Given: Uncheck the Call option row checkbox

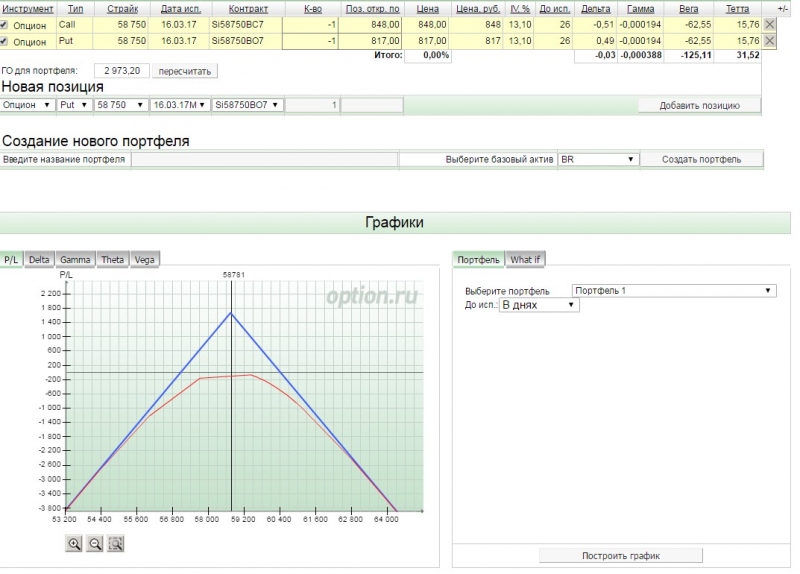Looking at the screenshot, I should pos(5,24).
